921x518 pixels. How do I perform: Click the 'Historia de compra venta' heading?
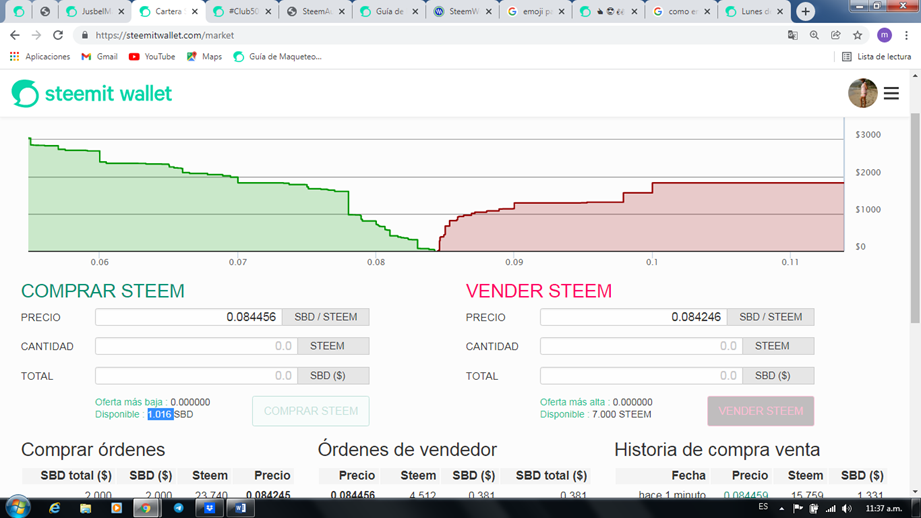click(717, 450)
